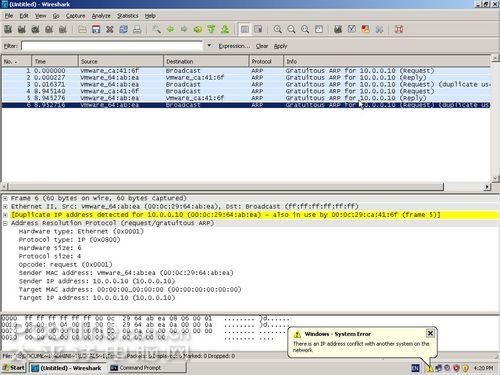Click the packet list horizontal scrollbar
500x375 pixels.
(x=226, y=187)
